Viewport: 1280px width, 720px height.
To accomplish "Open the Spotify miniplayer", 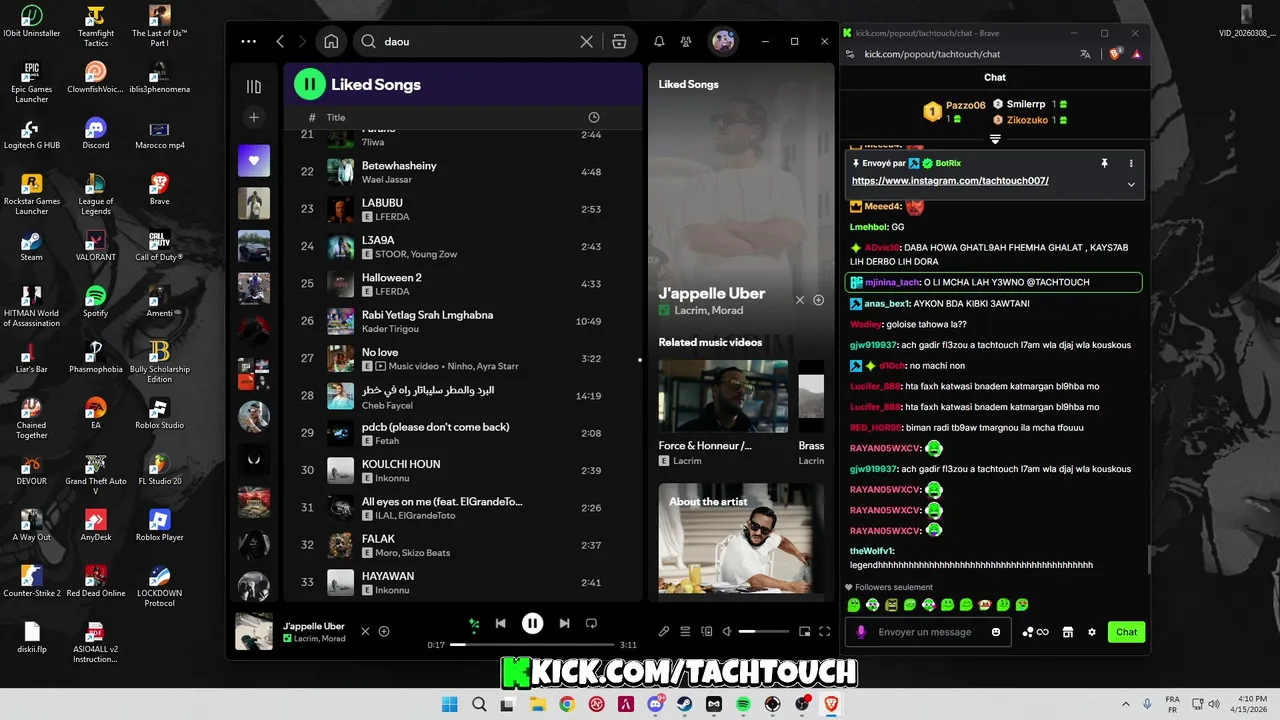I will [x=804, y=631].
